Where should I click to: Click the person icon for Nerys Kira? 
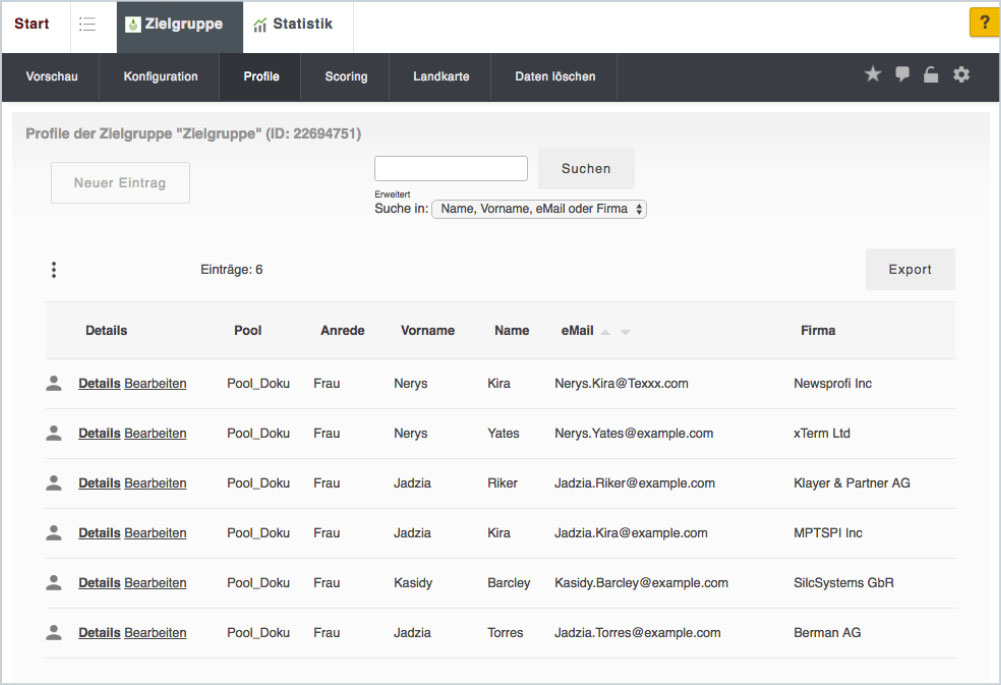coord(54,383)
